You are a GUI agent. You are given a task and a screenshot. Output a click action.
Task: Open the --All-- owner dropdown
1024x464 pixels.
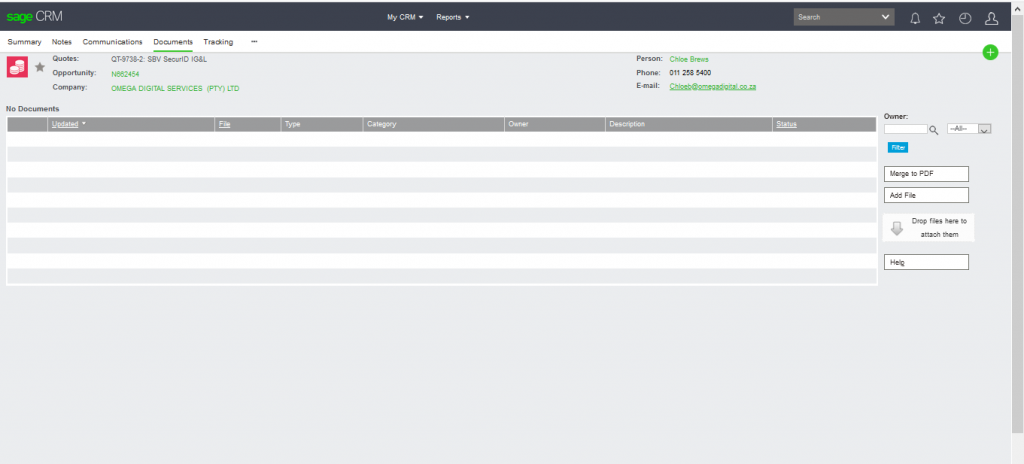968,129
